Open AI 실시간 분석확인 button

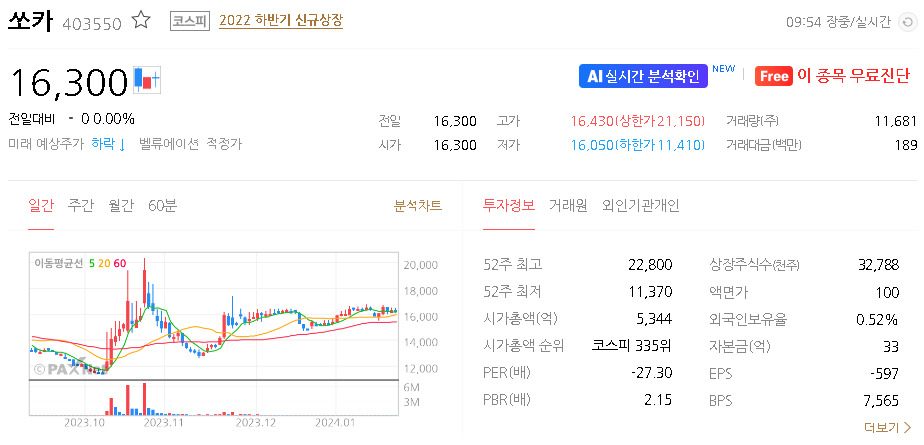(x=643, y=76)
